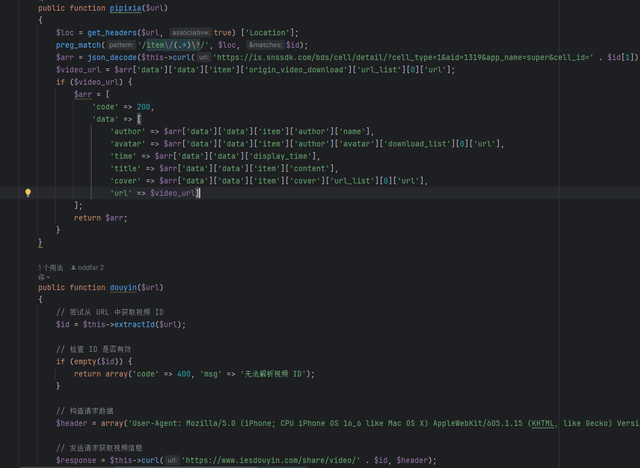Click the 'title' array key
Image resolution: width=640 pixels, height=468 pixels.
click(x=125, y=169)
